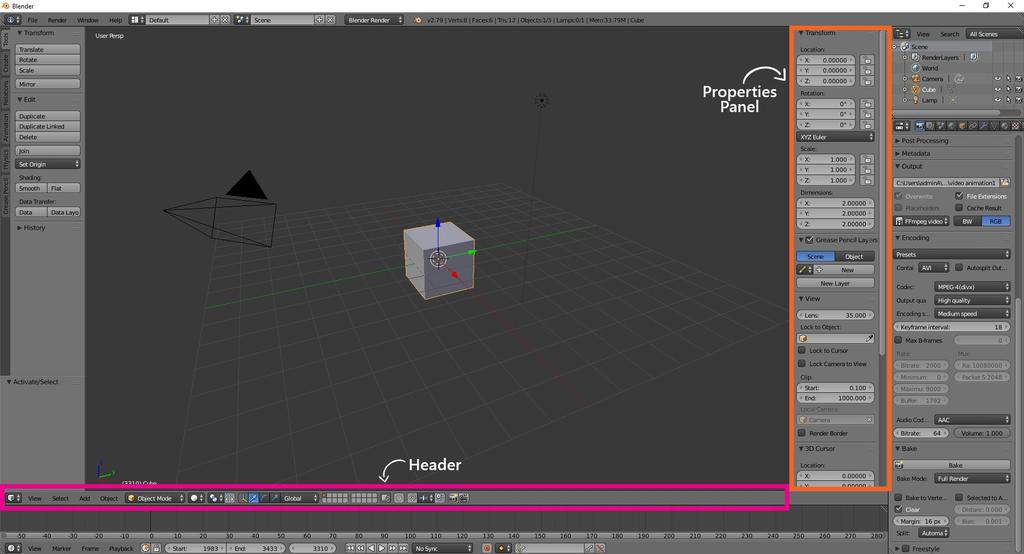Expand the History panel in tool shelf
The image size is (1024, 554).
(31, 228)
